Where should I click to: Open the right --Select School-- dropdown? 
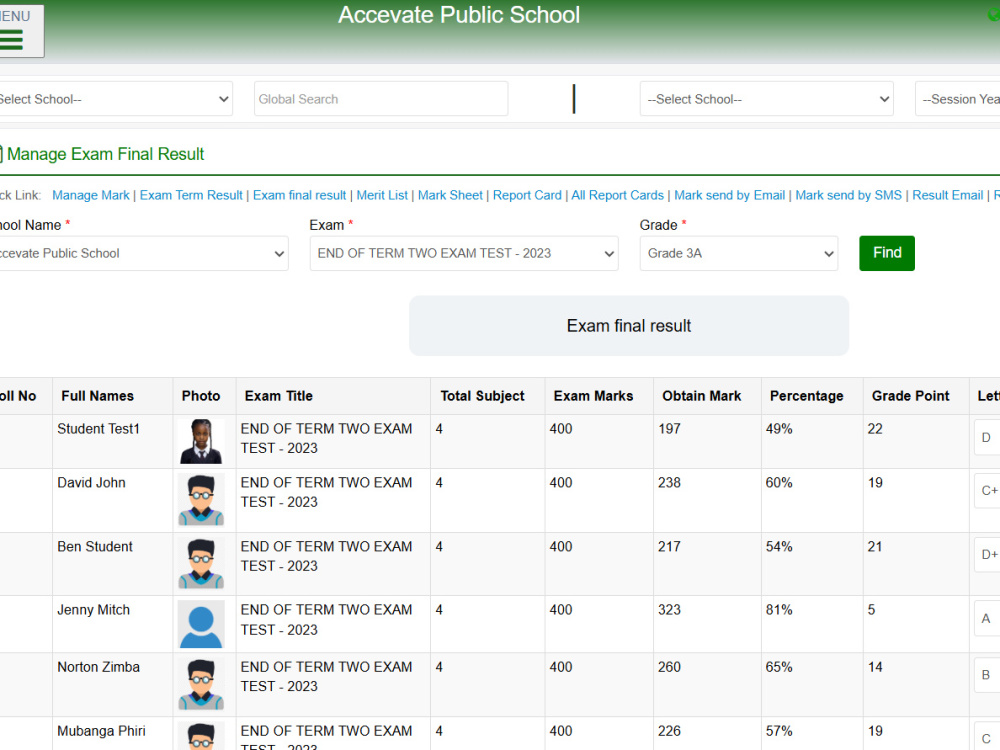click(767, 99)
